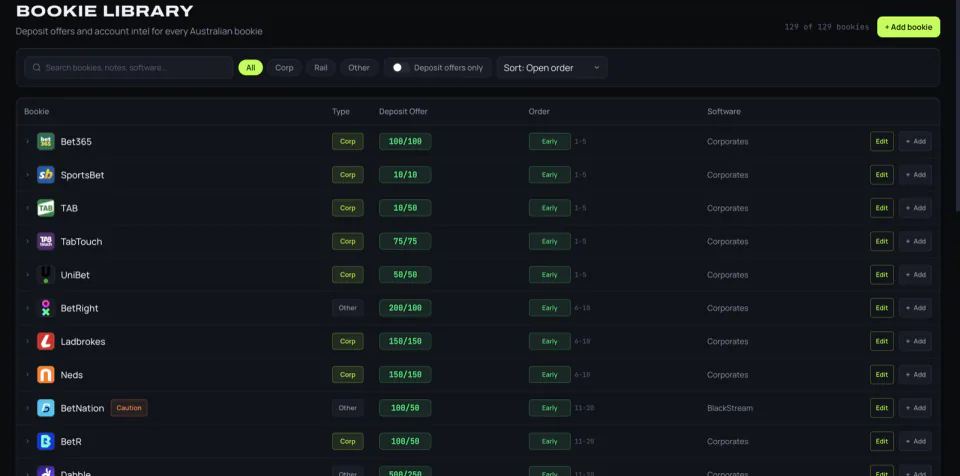Click the Caution badge on BetNation
960x476 pixels.
pos(129,408)
